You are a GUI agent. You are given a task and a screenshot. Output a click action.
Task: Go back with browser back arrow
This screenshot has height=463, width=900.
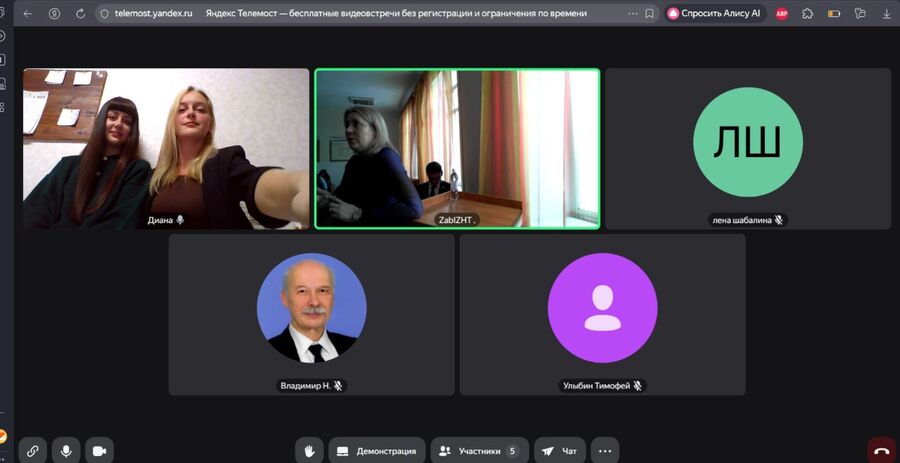(x=27, y=14)
